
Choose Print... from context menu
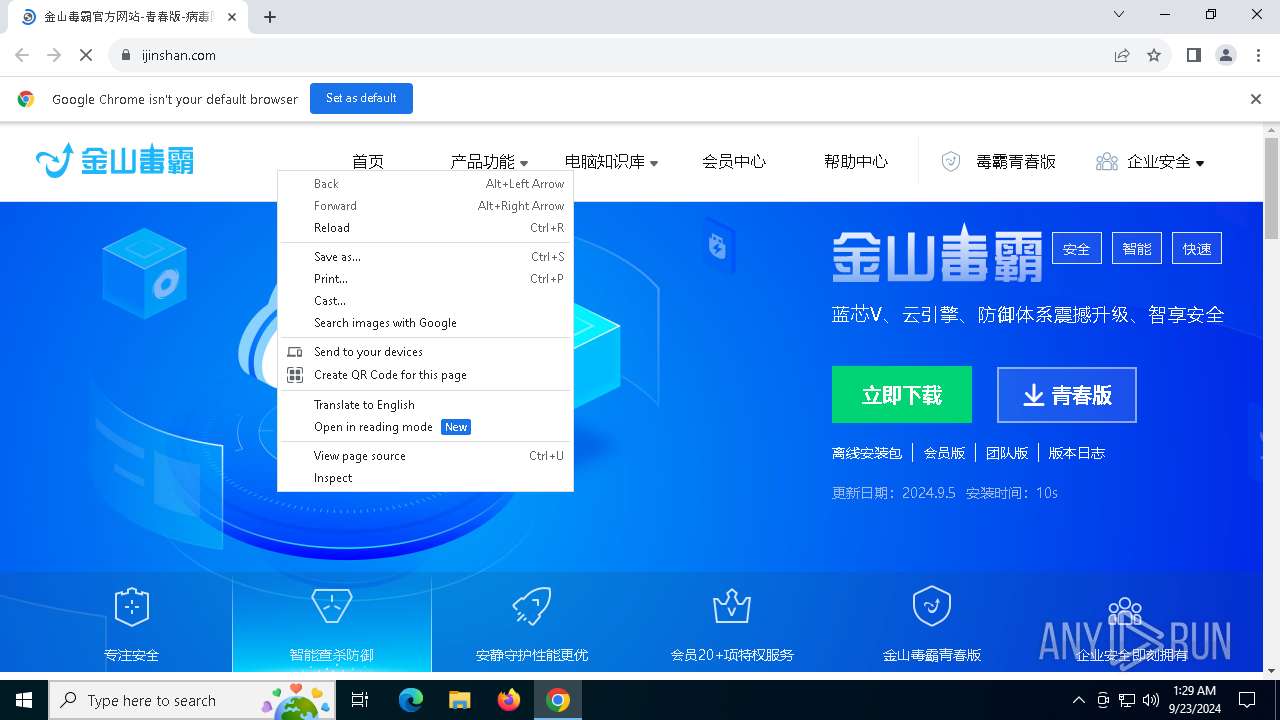coord(425,279)
